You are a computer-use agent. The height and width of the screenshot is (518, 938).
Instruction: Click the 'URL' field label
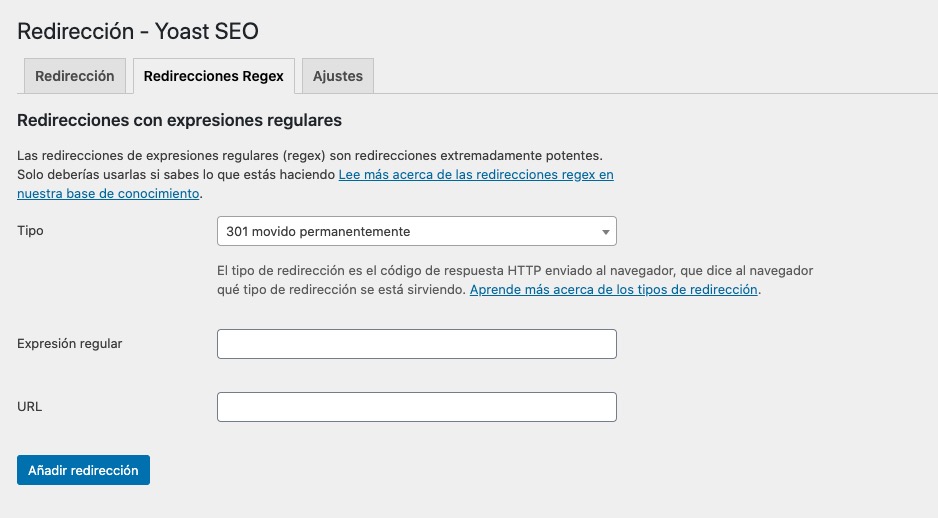pyautogui.click(x=30, y=406)
